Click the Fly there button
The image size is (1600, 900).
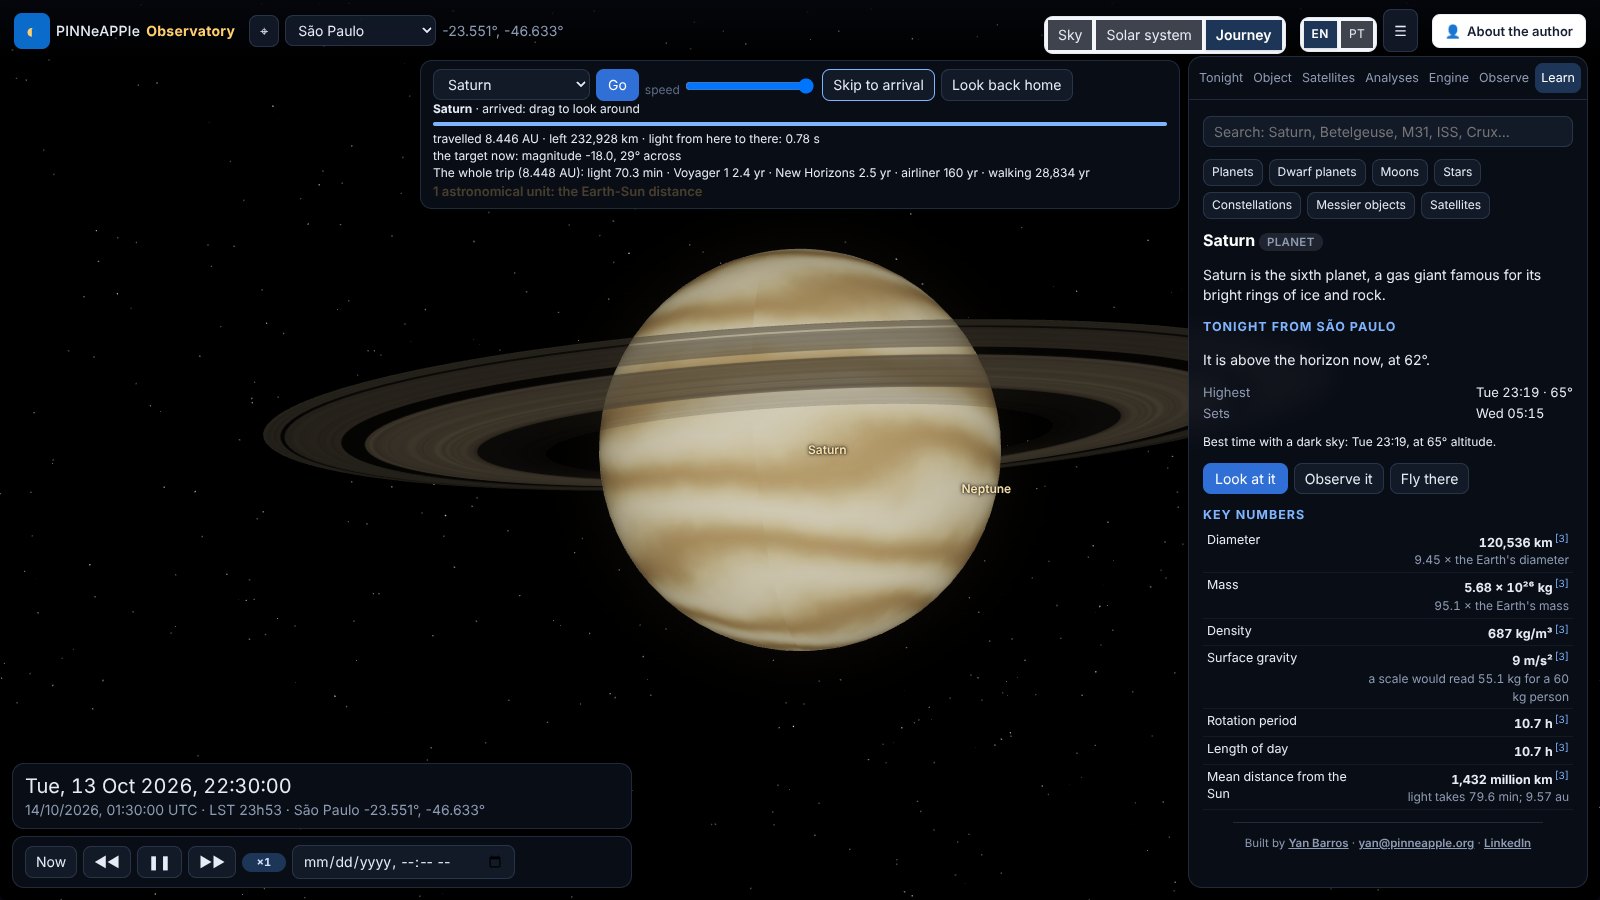pyautogui.click(x=1429, y=479)
